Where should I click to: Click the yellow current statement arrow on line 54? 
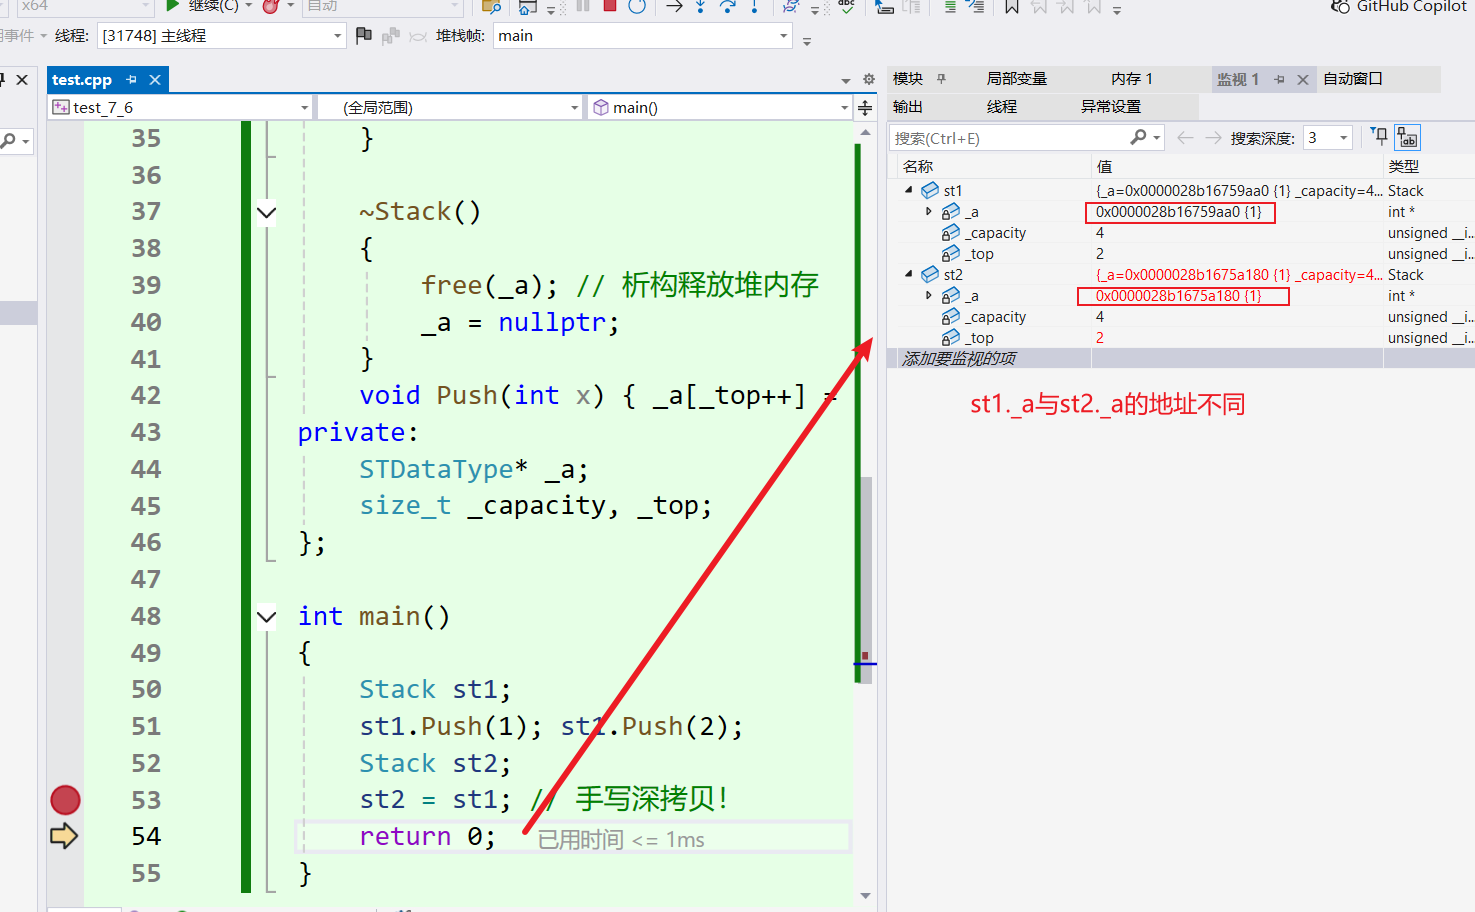(64, 836)
